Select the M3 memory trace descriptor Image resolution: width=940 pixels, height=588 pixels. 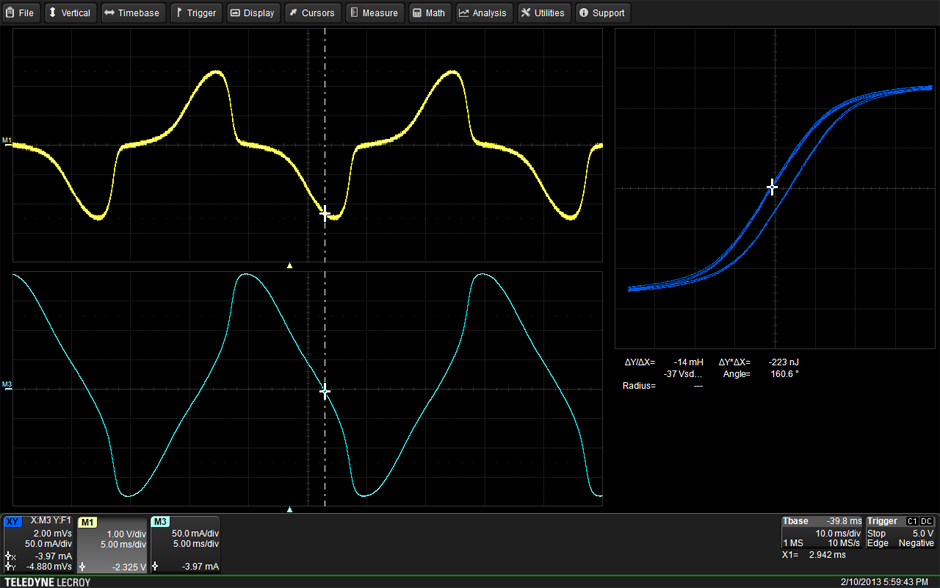(184, 544)
